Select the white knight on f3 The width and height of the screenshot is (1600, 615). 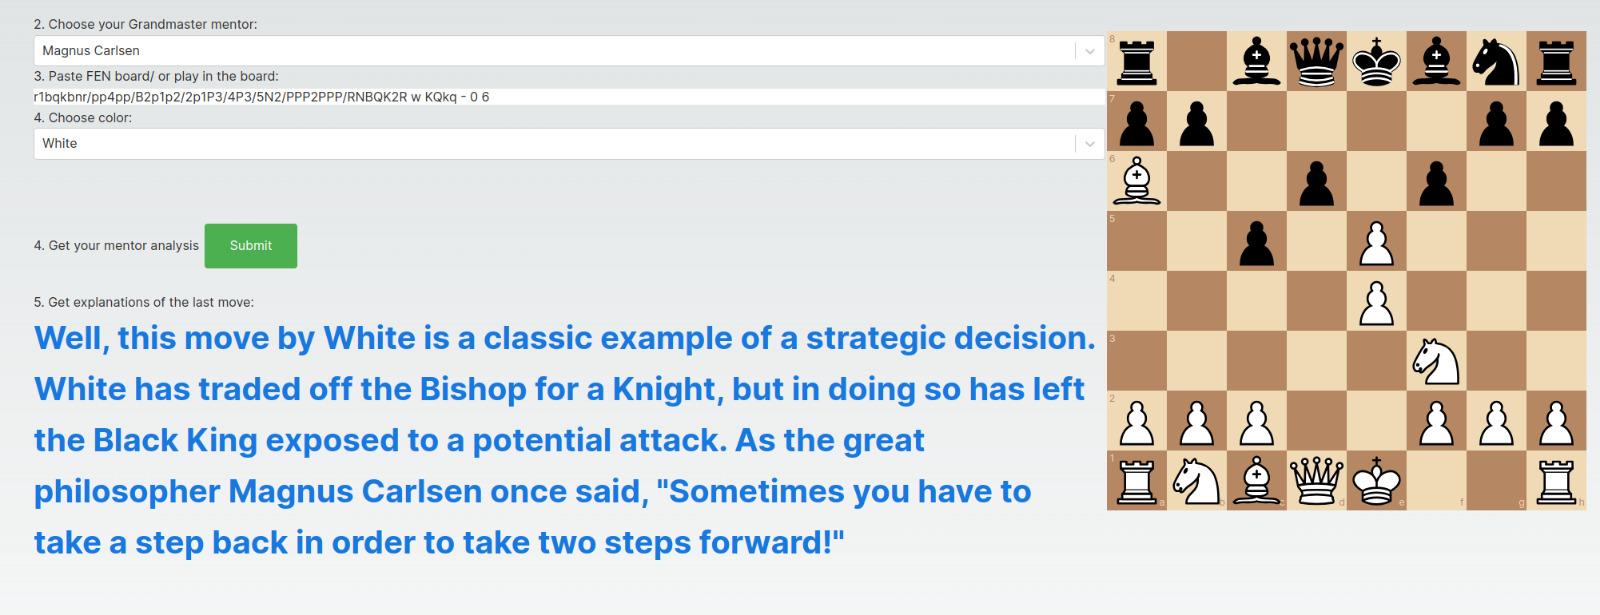pyautogui.click(x=1437, y=361)
